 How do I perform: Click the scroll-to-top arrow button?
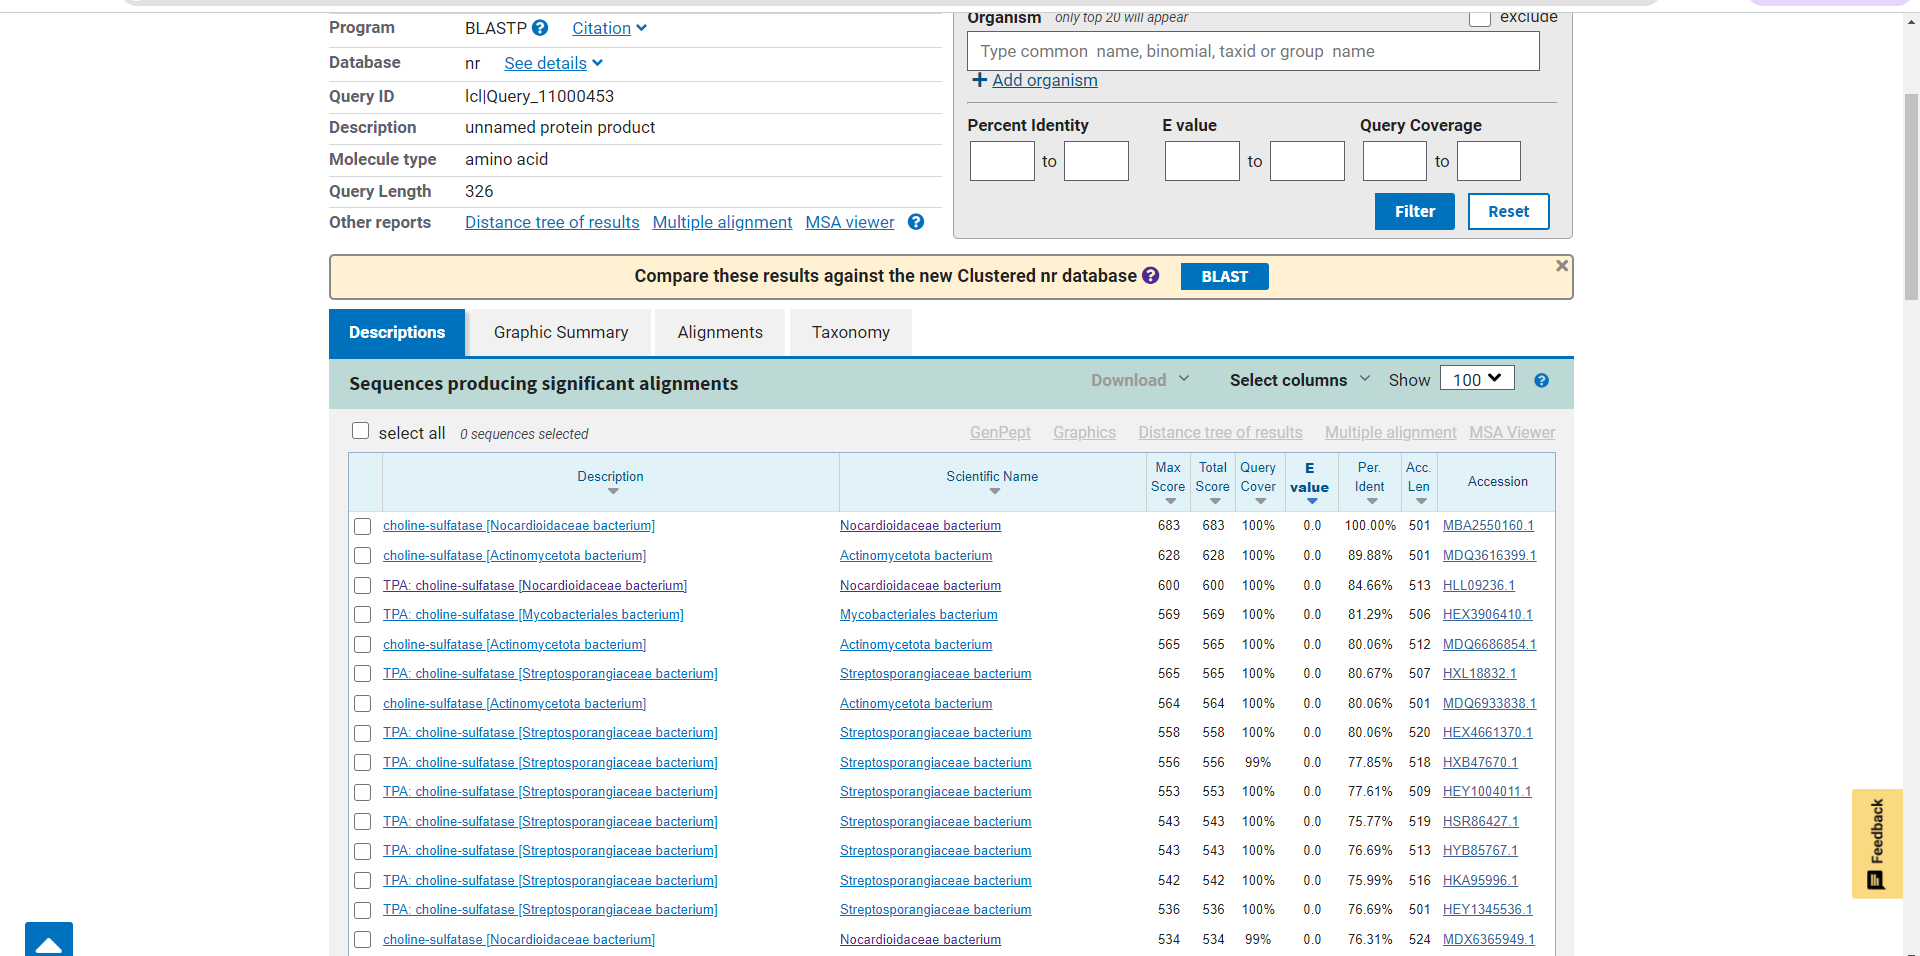(x=49, y=940)
